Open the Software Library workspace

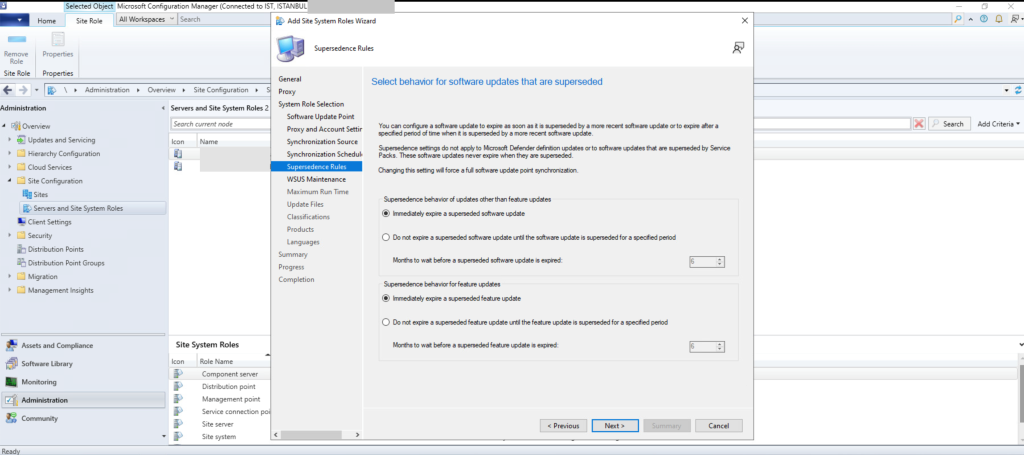point(47,363)
